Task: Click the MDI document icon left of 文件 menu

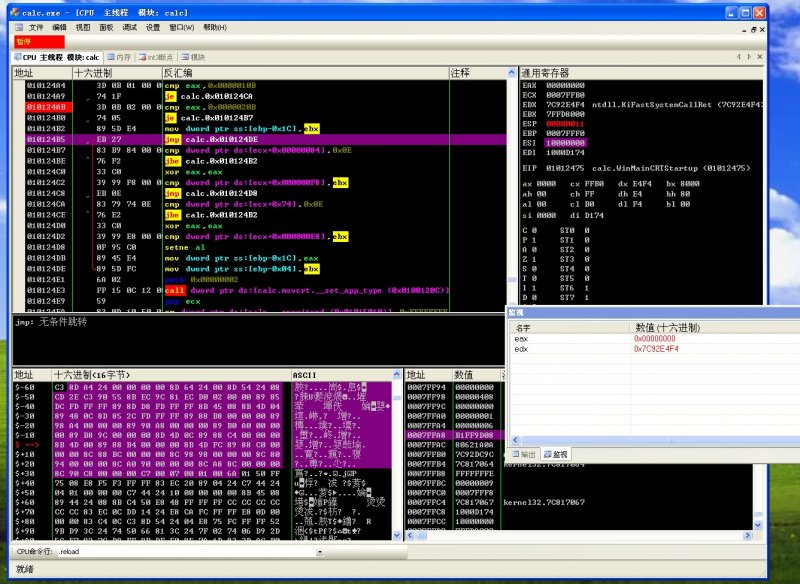Action: 19,28
